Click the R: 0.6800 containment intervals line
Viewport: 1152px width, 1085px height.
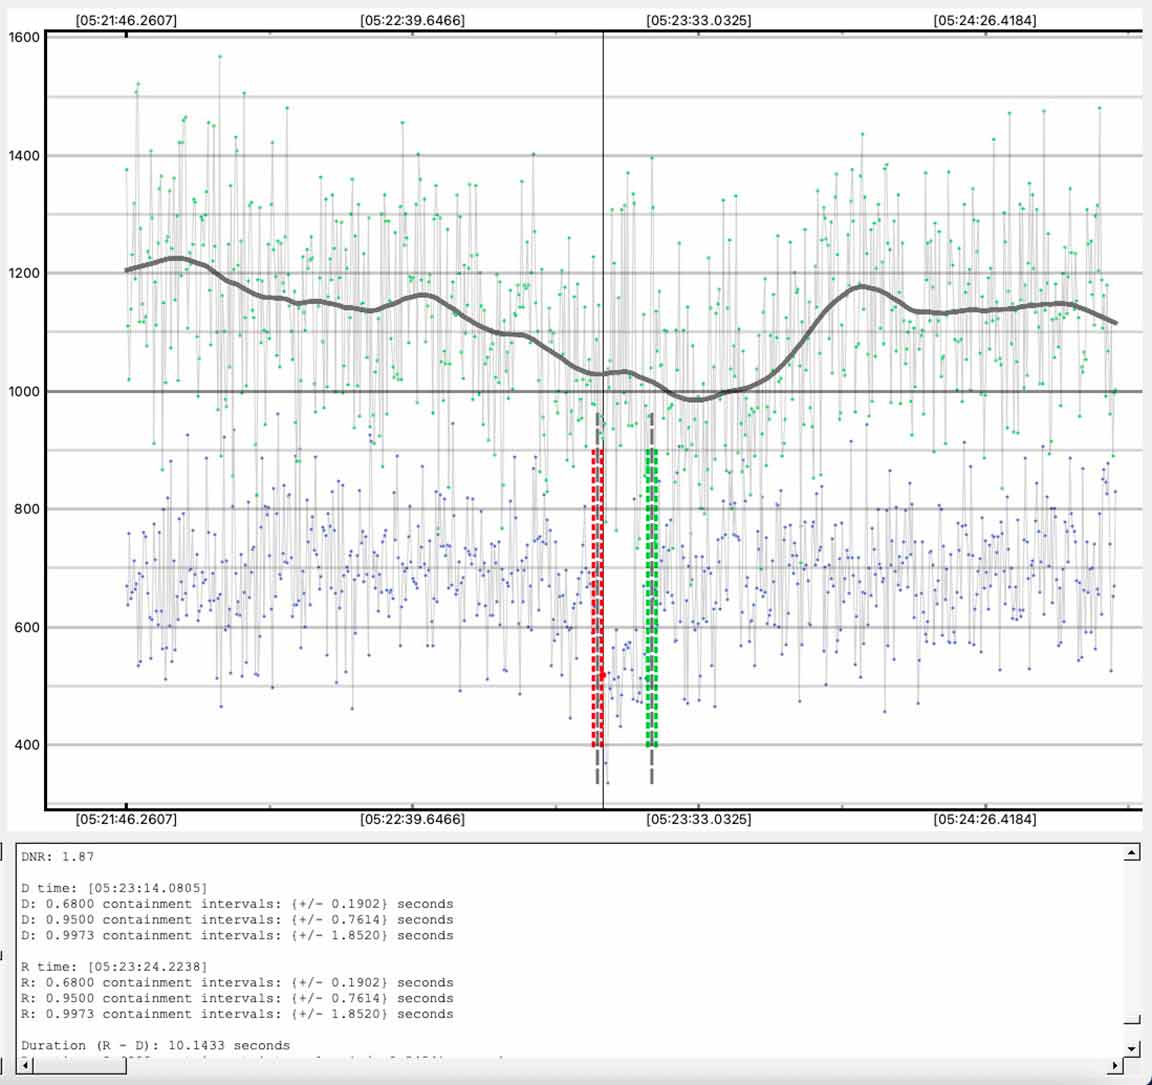click(x=237, y=982)
